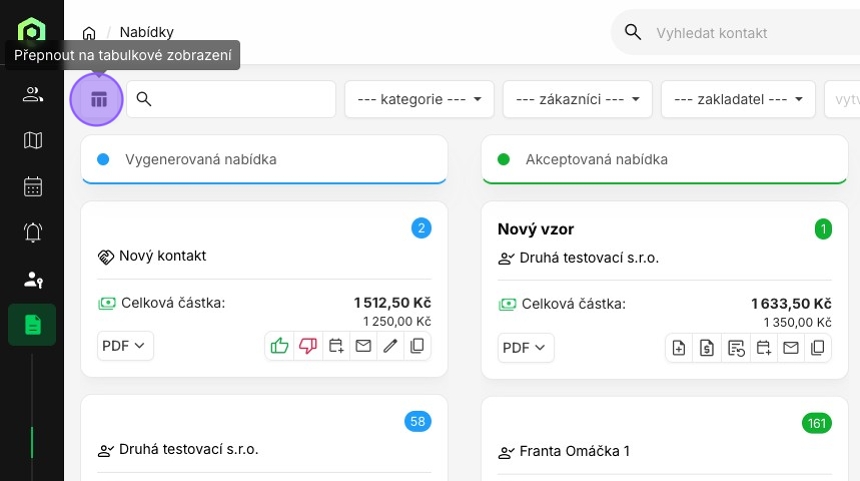Open the active documents item in the sidebar
This screenshot has height=481, width=860.
coord(33,325)
